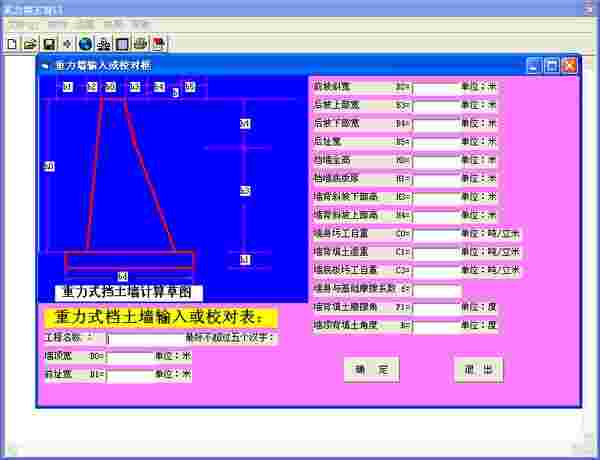Open the first menu in the menu bar

coord(20,23)
